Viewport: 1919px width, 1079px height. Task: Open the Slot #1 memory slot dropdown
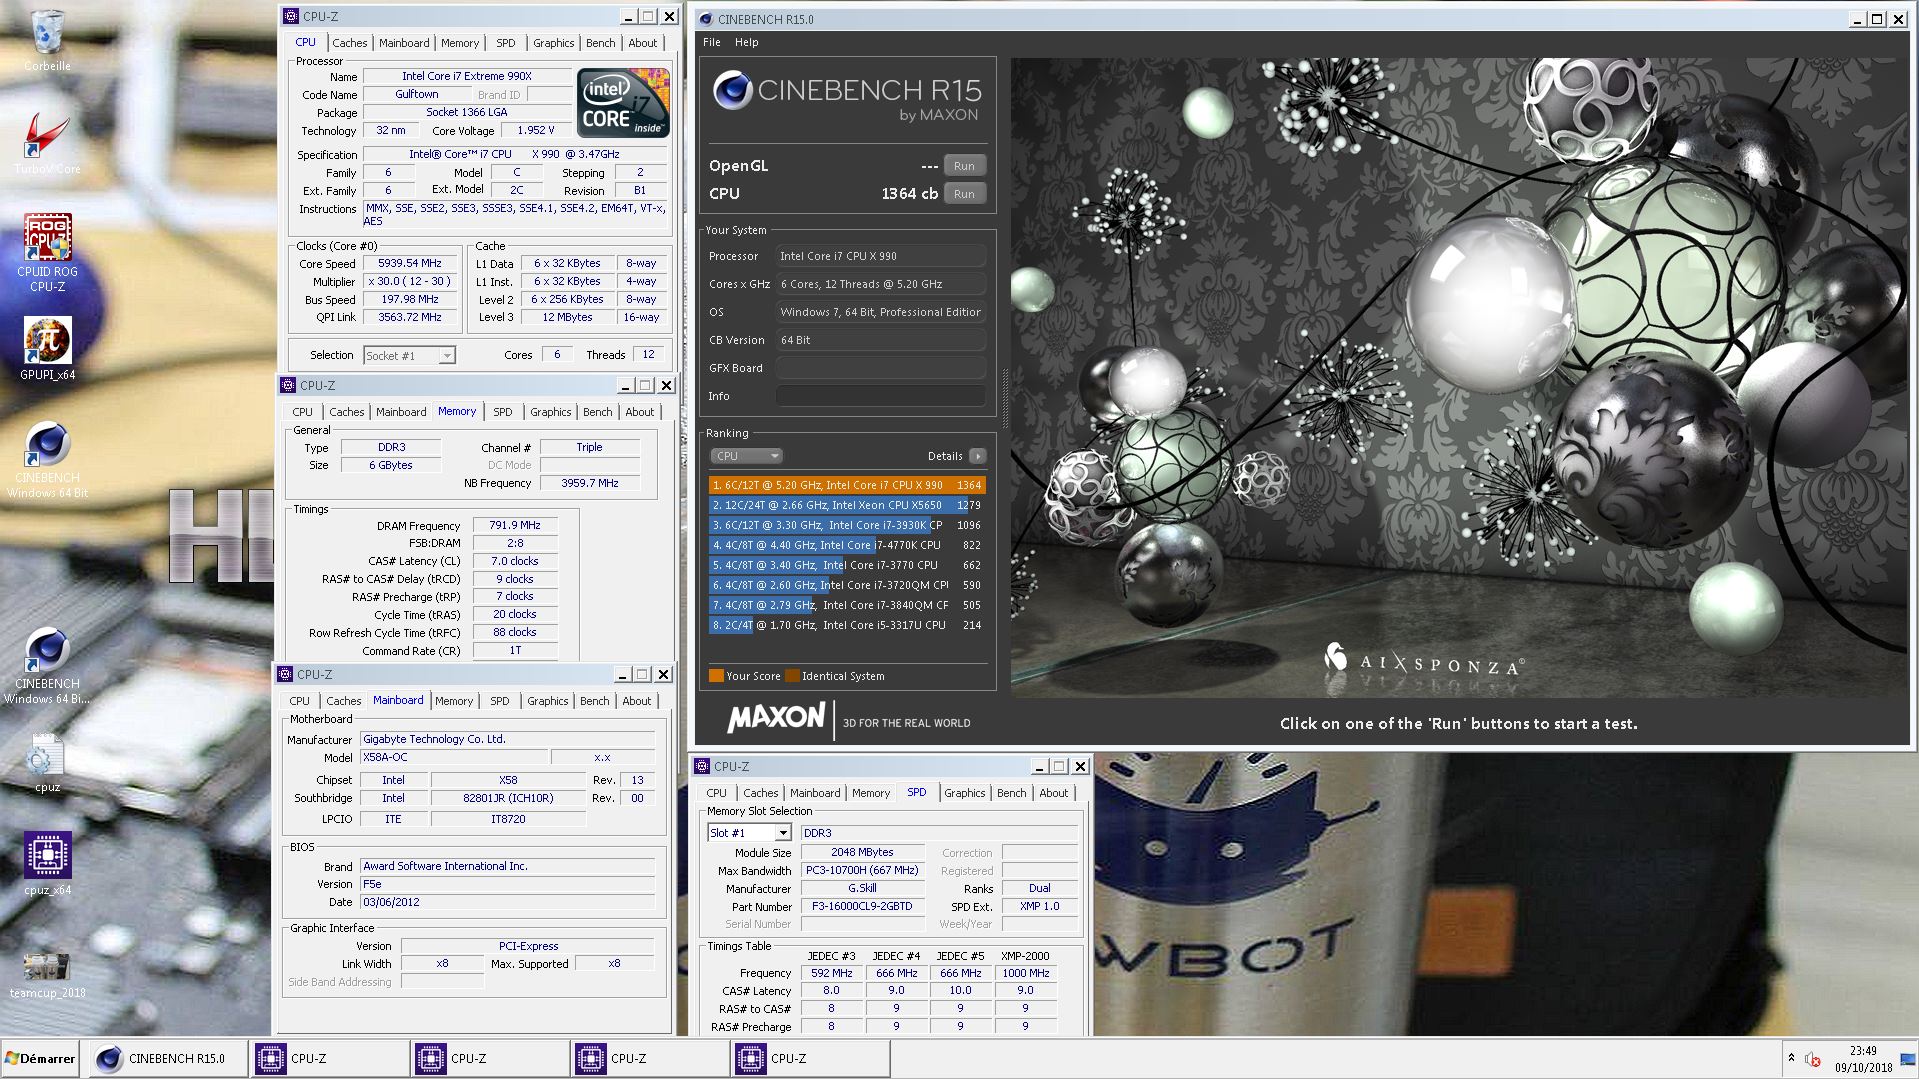click(x=749, y=833)
